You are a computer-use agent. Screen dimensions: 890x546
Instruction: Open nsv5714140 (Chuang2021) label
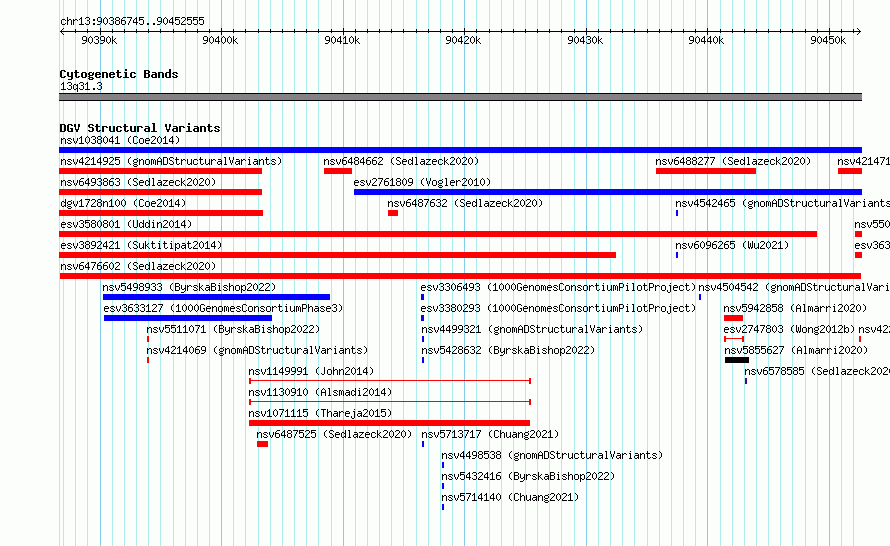click(x=510, y=497)
